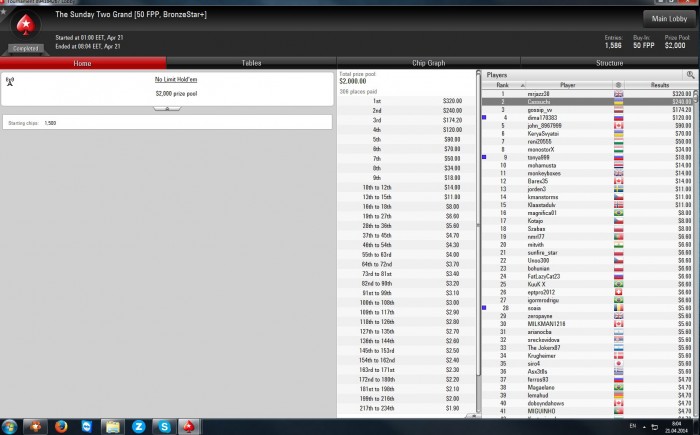Open the player search magnifier
Viewport: 700px width, 435px height.
tap(690, 75)
